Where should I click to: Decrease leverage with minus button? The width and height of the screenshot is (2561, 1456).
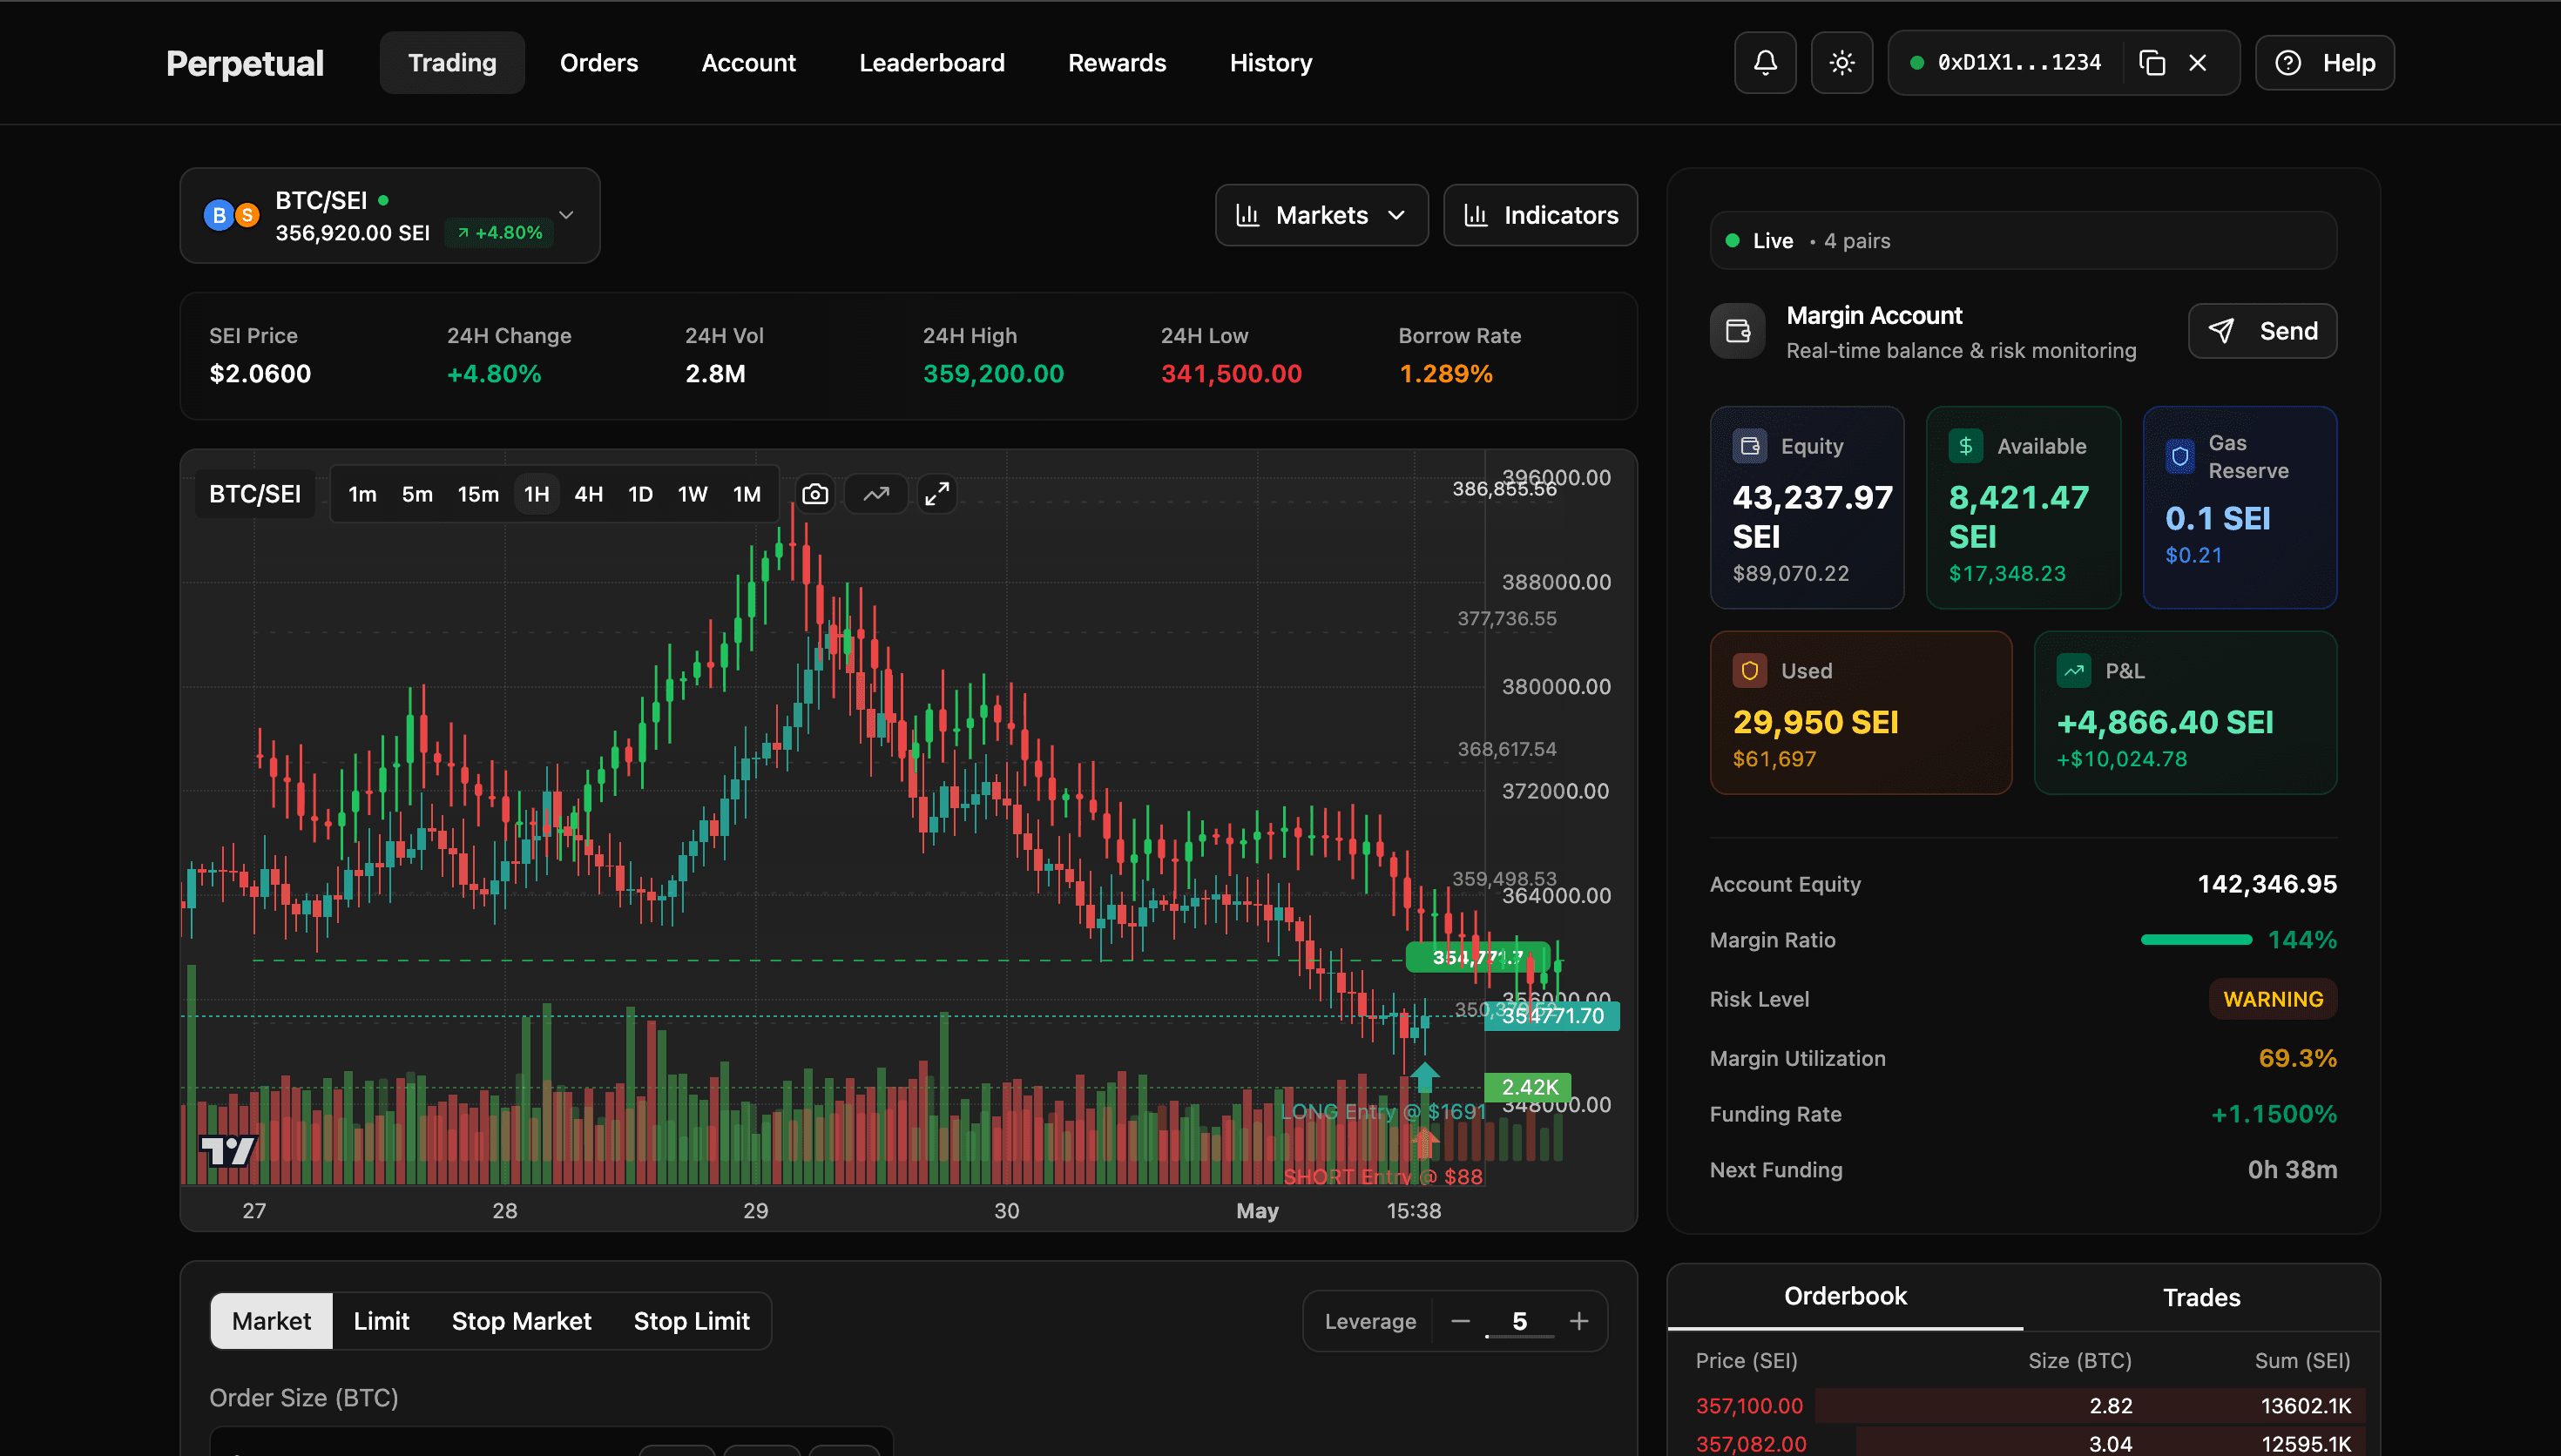point(1460,1321)
